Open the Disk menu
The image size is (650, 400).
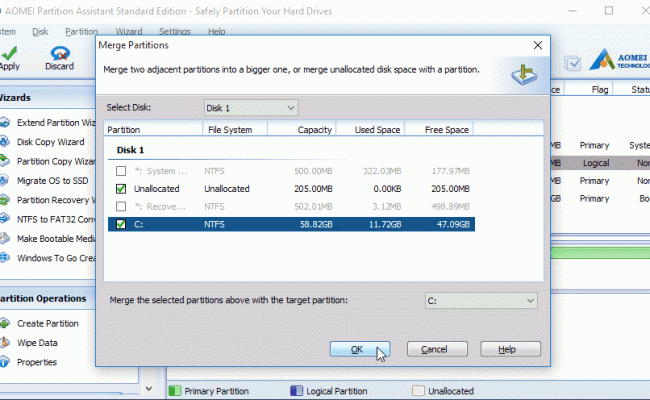click(x=40, y=32)
